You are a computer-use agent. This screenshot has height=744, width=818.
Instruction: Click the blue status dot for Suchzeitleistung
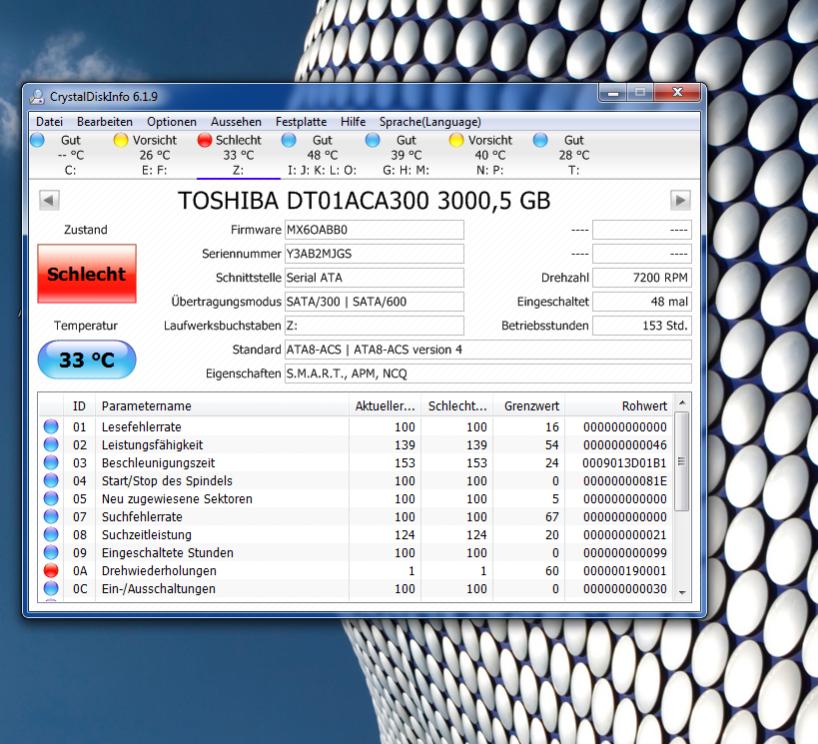[51, 534]
